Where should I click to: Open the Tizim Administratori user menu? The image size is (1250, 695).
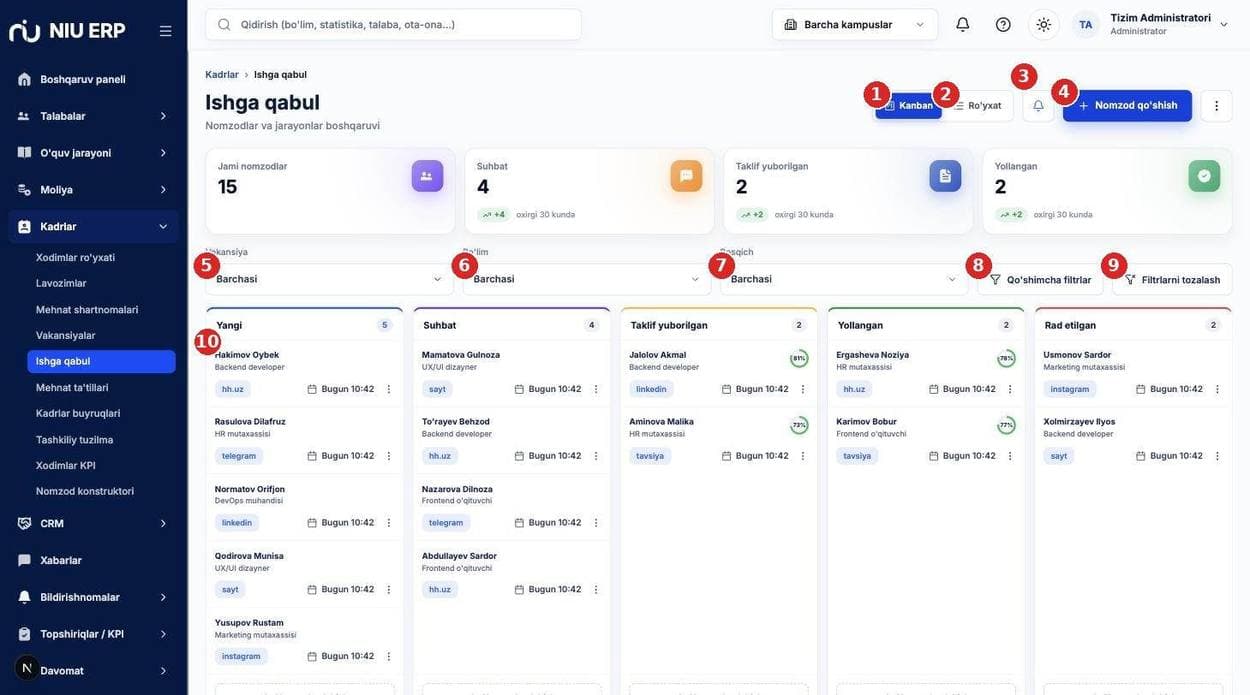pyautogui.click(x=1151, y=24)
